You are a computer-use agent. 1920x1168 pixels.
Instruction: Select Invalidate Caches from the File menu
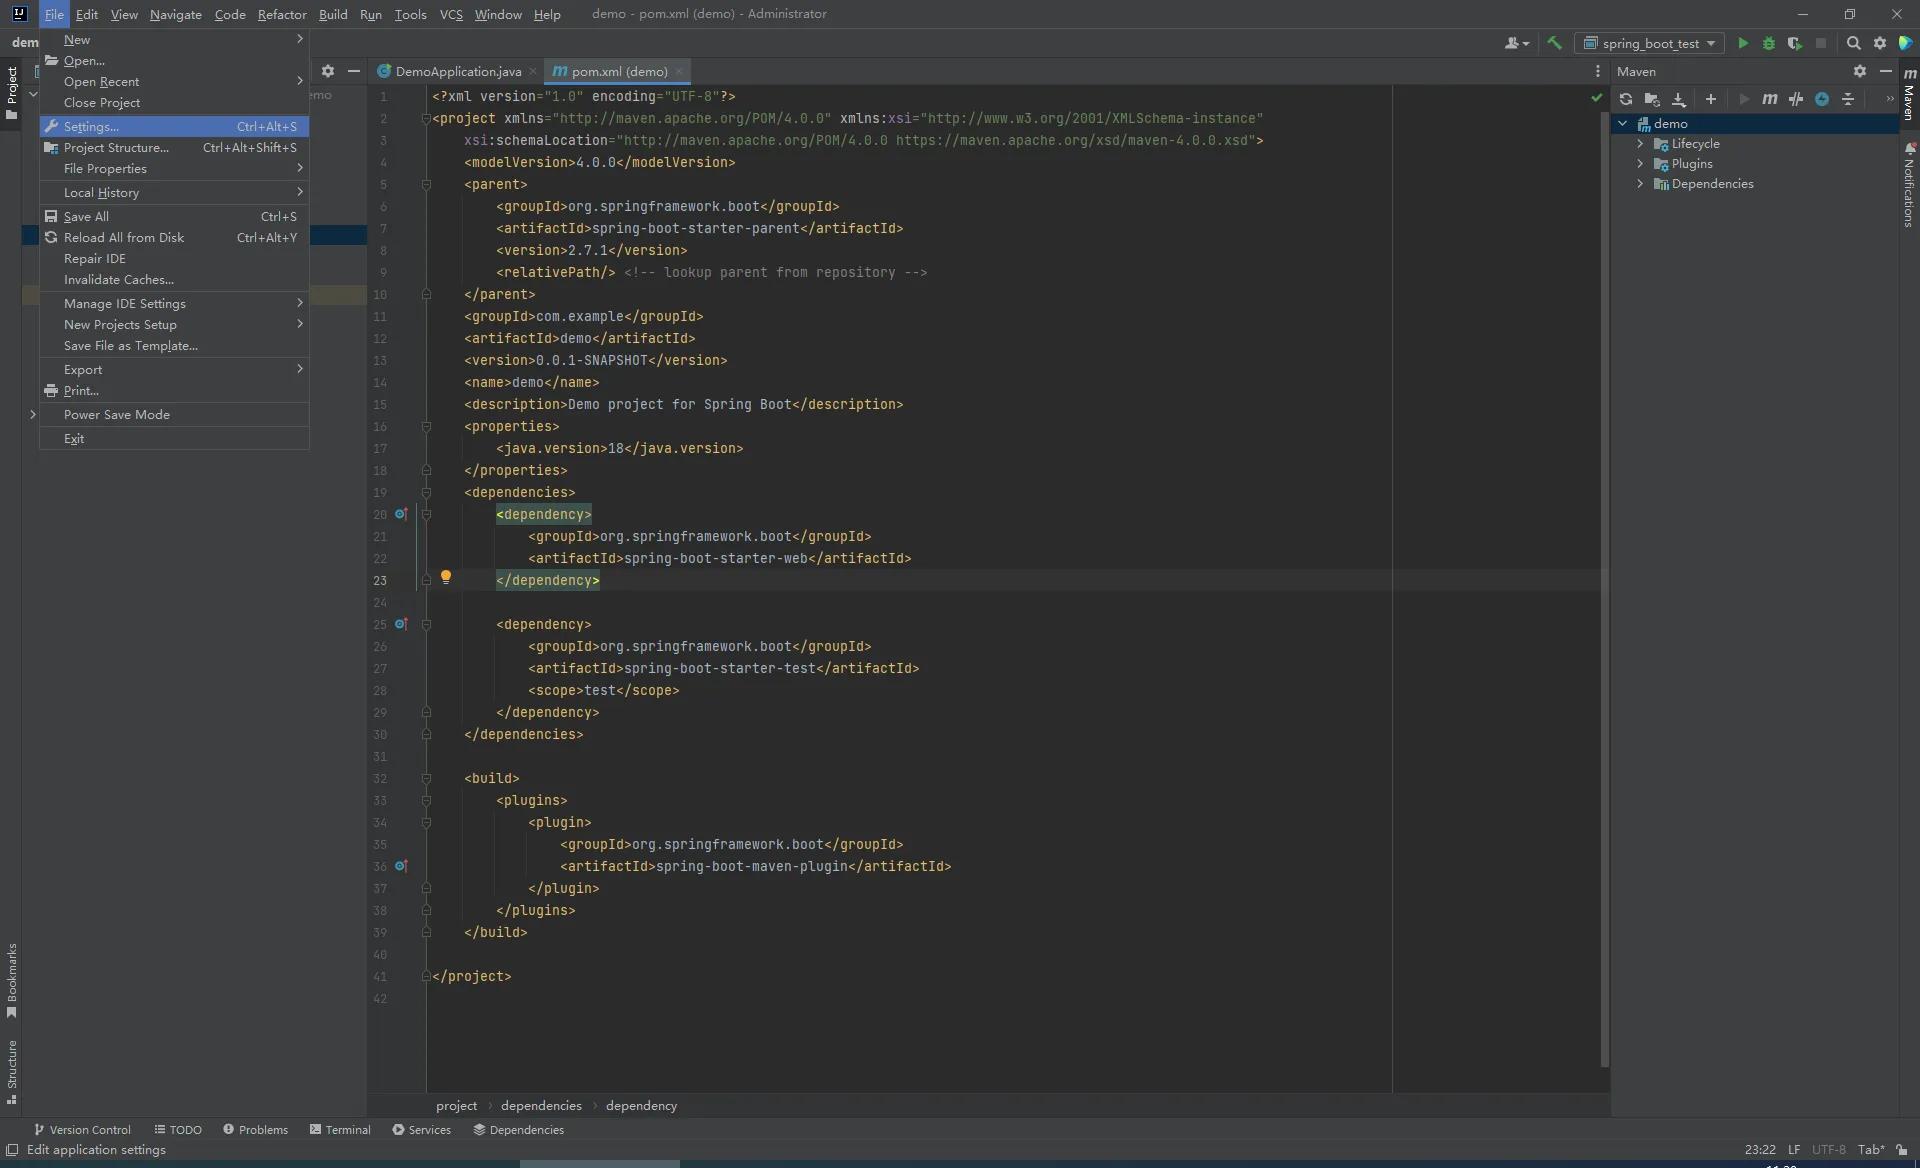pyautogui.click(x=118, y=279)
